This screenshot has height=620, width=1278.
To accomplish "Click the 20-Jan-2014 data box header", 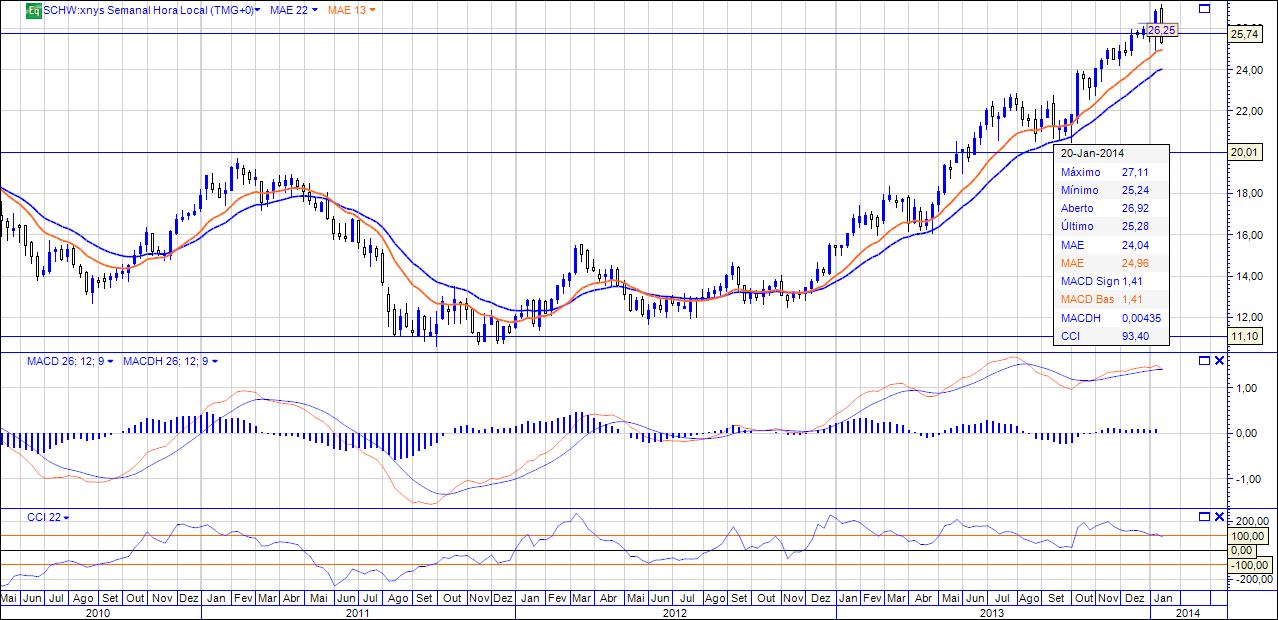I will (1092, 153).
